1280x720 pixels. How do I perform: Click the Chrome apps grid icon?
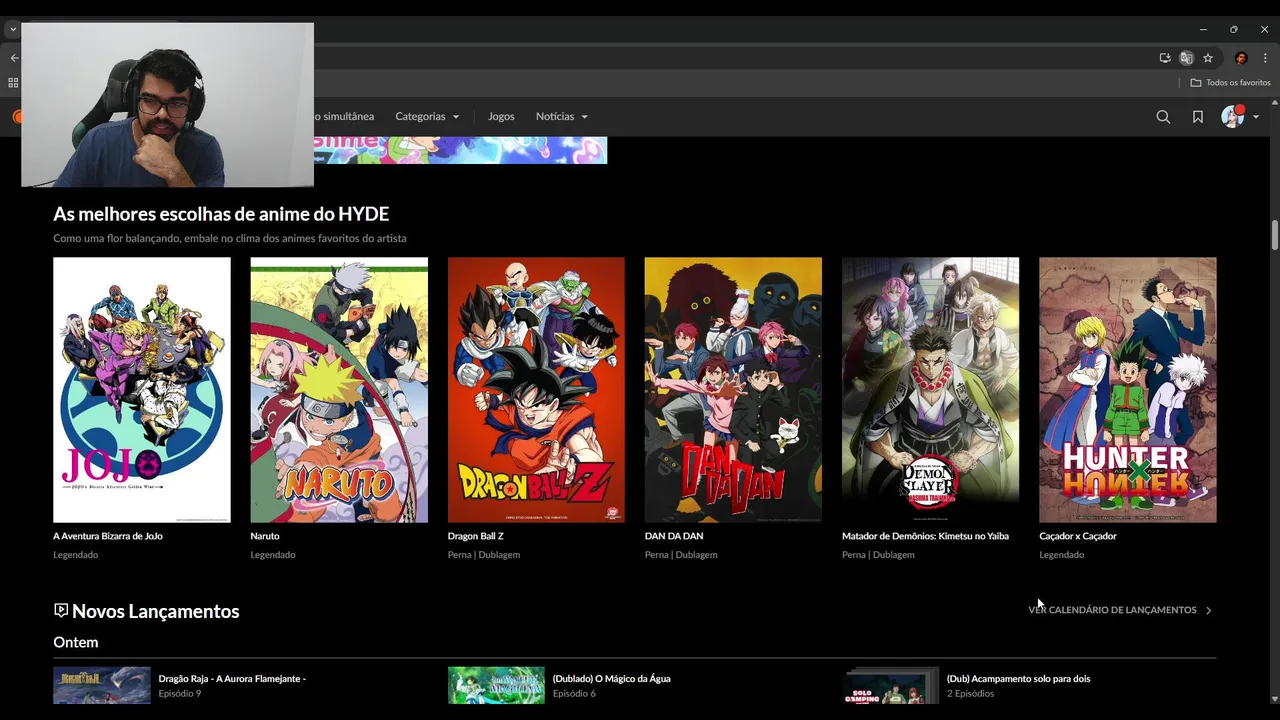13,83
